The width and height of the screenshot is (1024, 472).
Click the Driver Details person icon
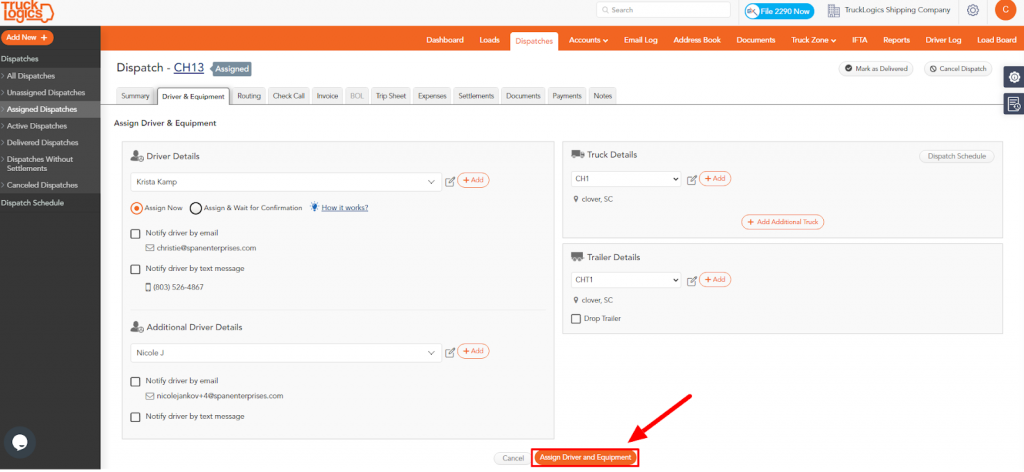point(137,156)
